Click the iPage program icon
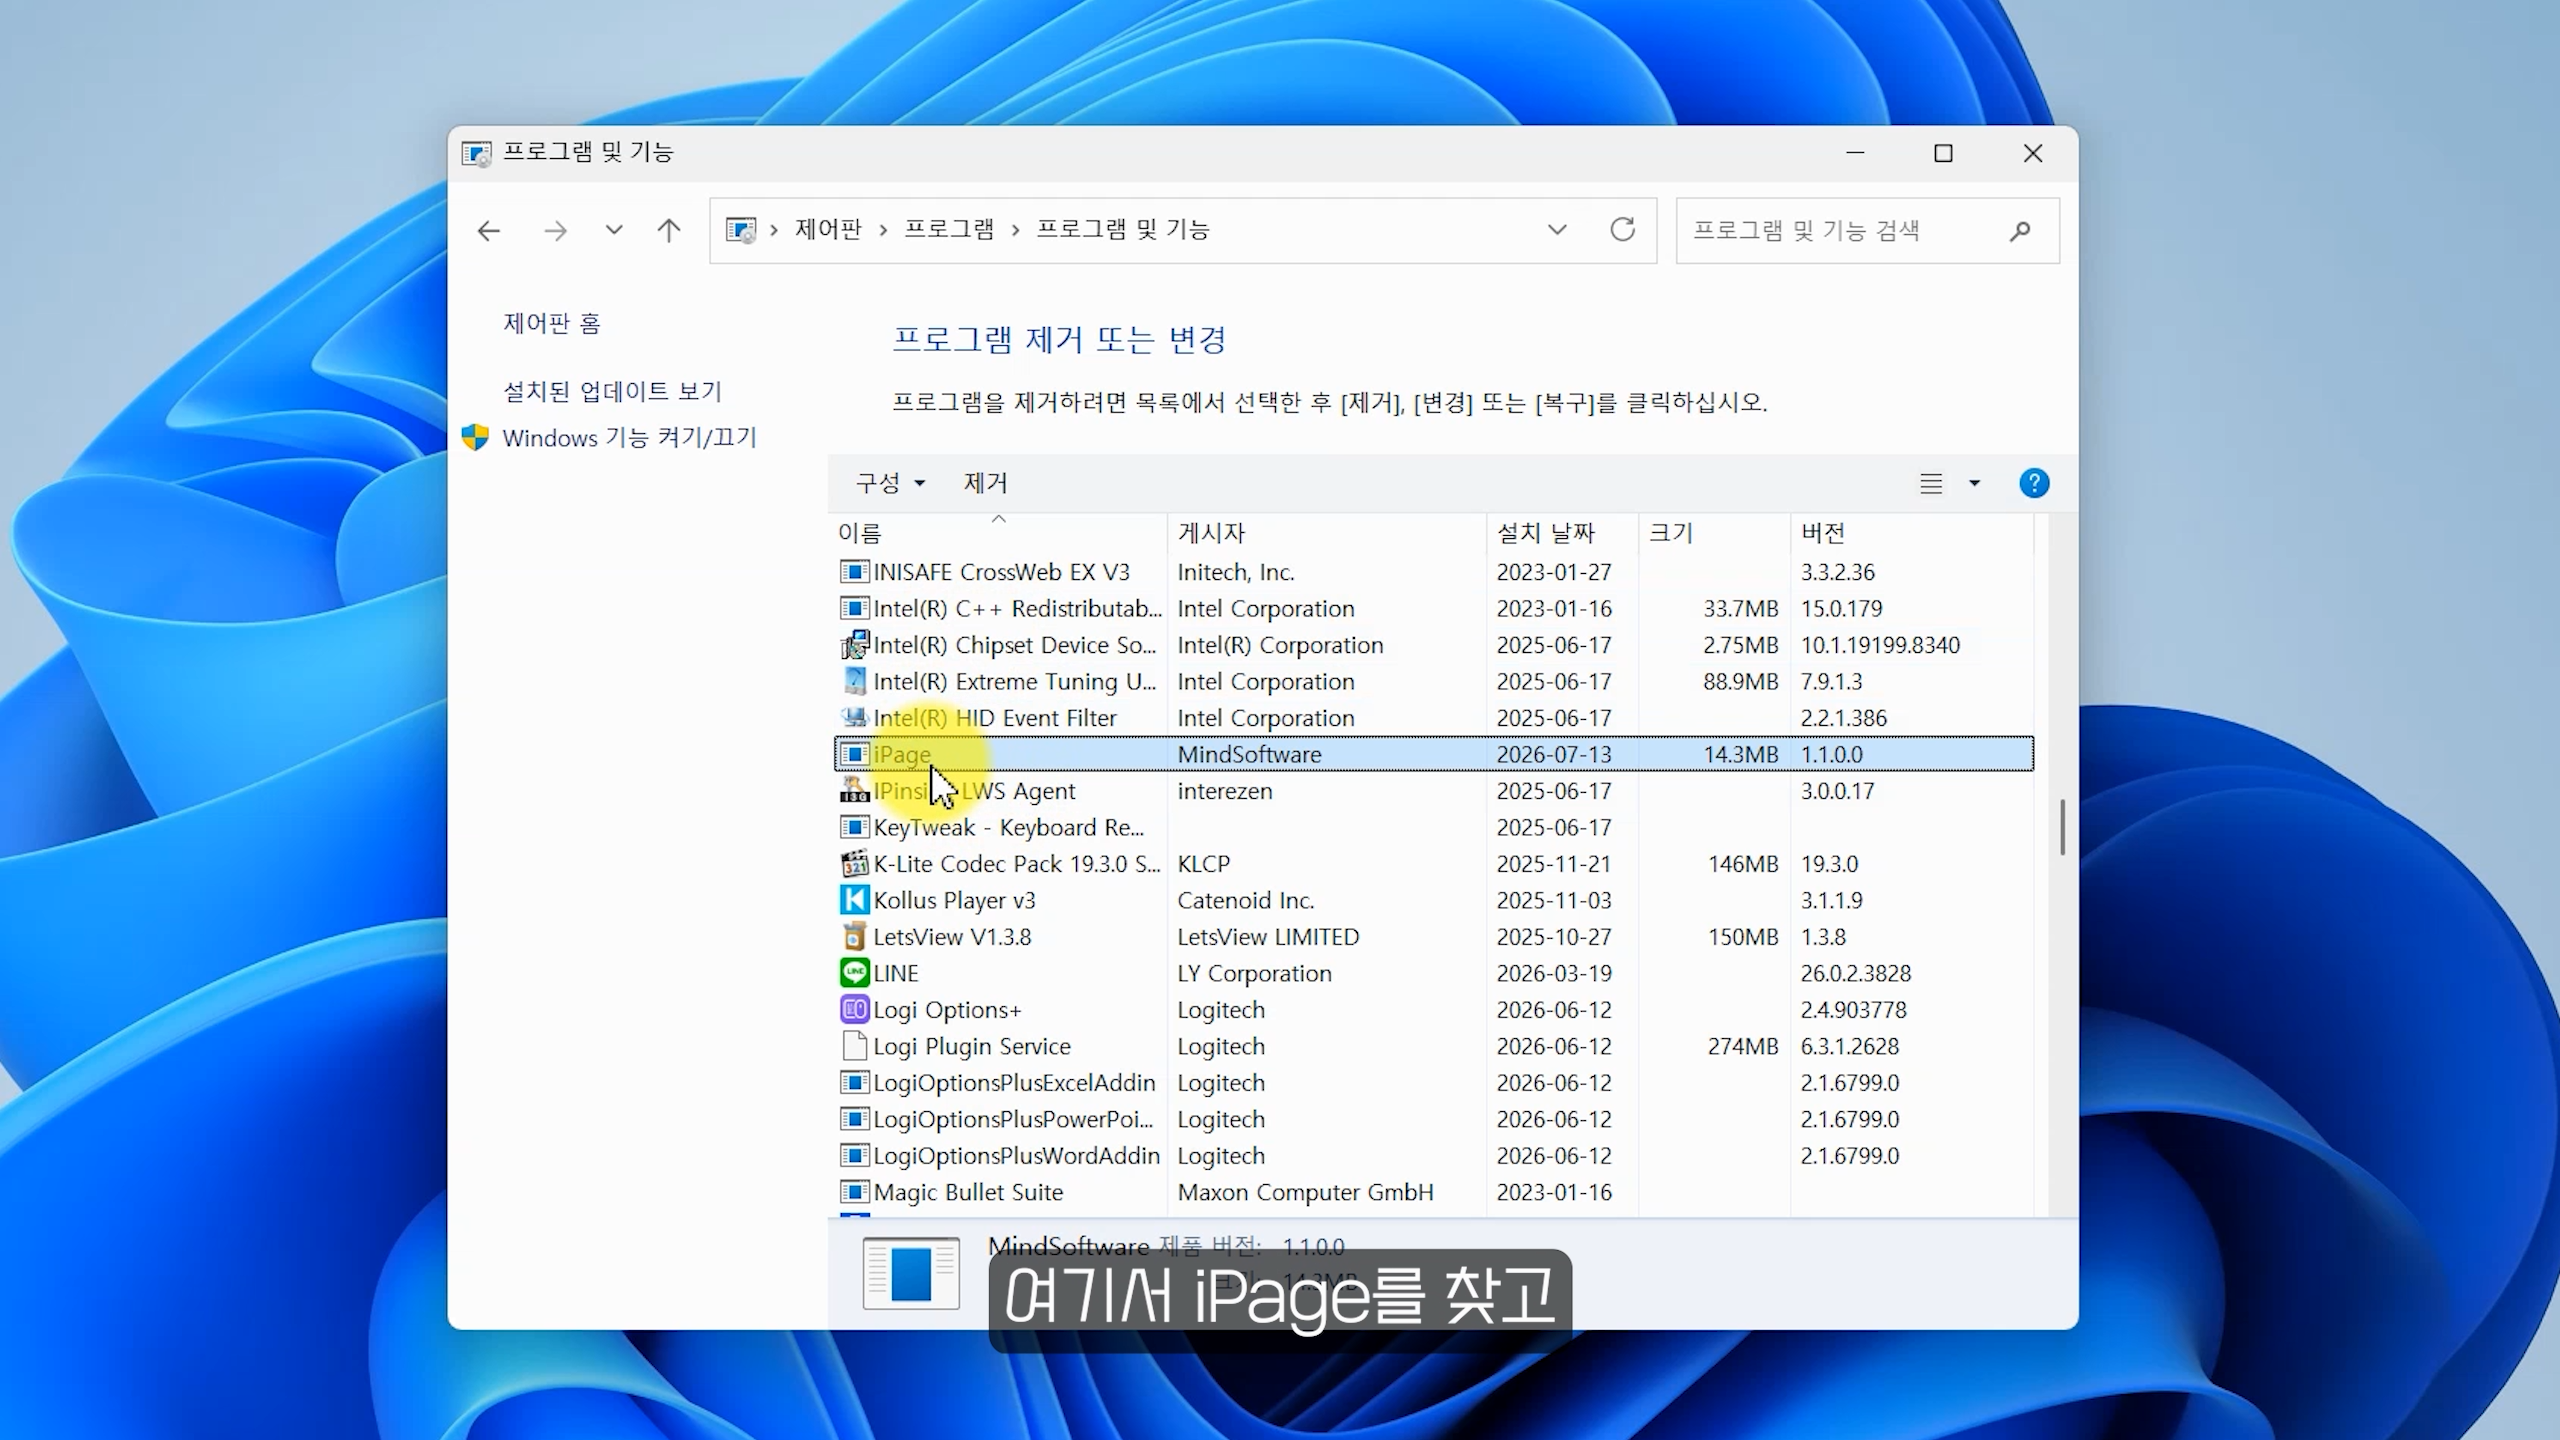Screen dimensions: 2560x1440 (x=854, y=754)
